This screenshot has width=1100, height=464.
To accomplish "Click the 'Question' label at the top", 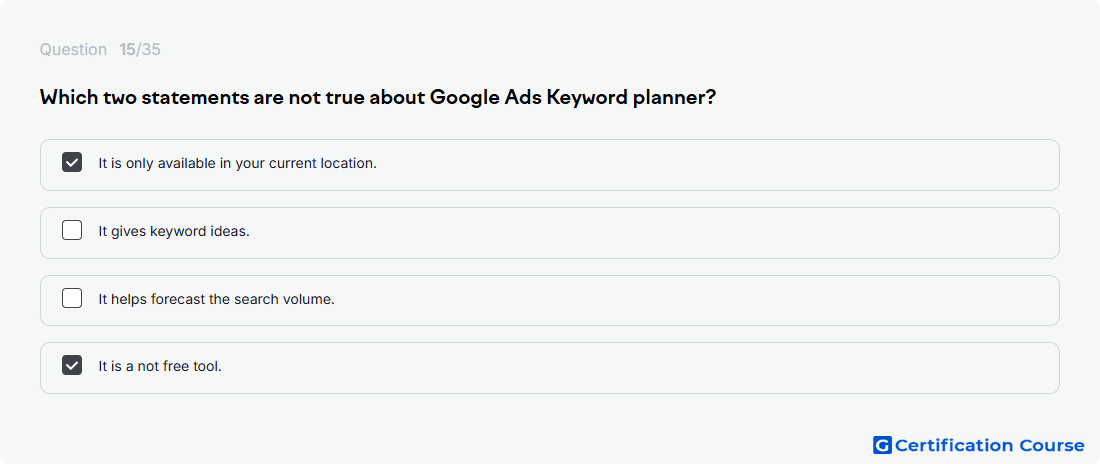I will click(73, 50).
